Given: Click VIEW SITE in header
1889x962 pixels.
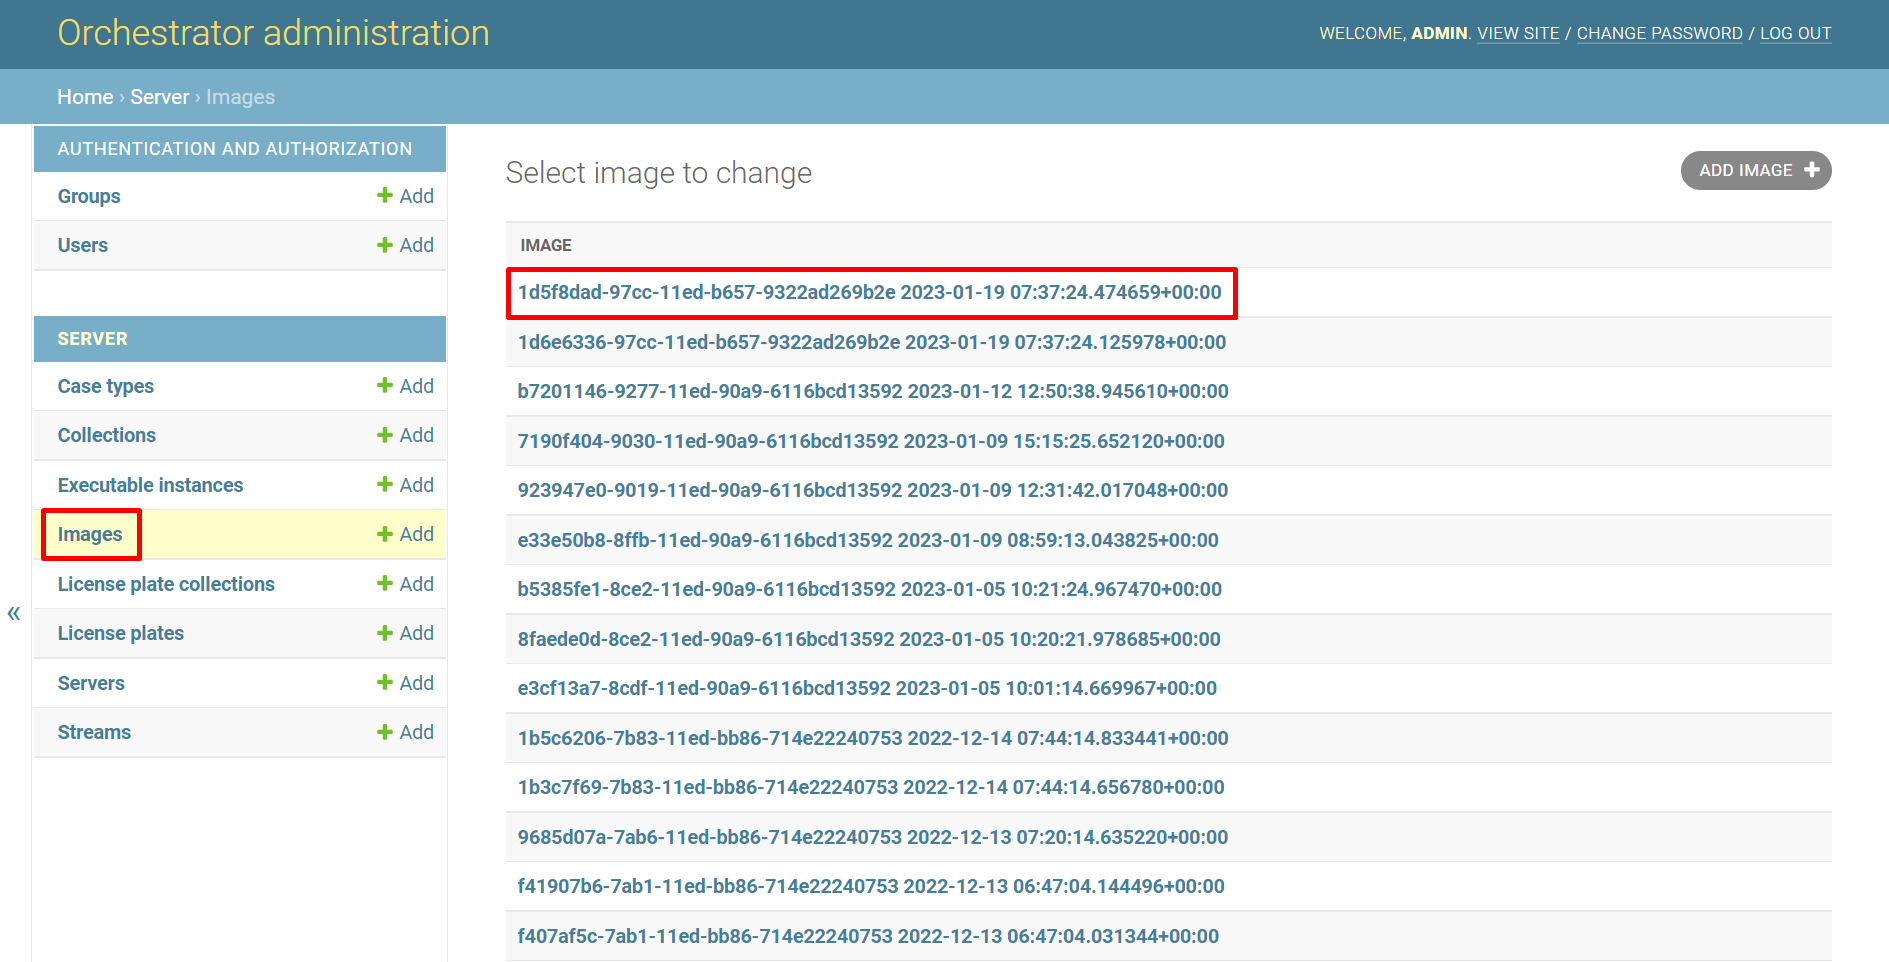Looking at the screenshot, I should 1518,33.
